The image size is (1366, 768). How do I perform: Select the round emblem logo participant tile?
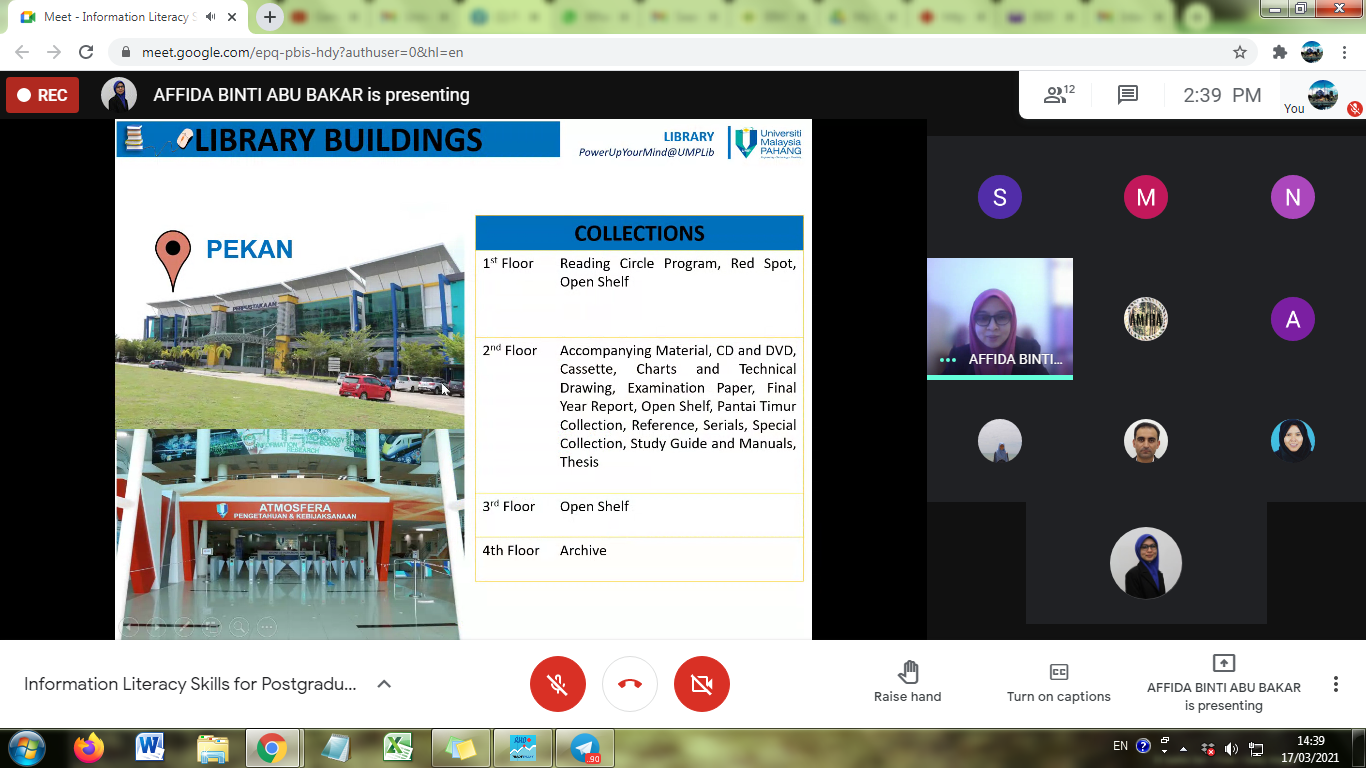tap(1146, 319)
